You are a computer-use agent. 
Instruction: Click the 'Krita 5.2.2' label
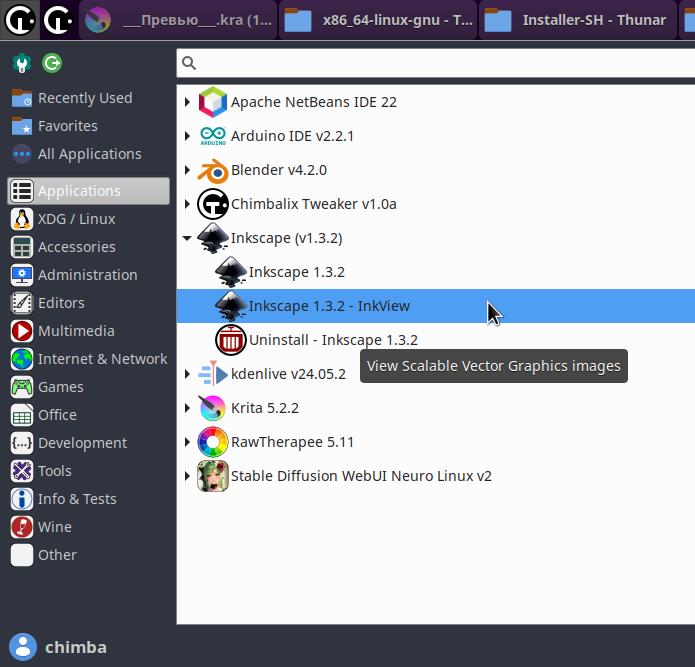[265, 408]
